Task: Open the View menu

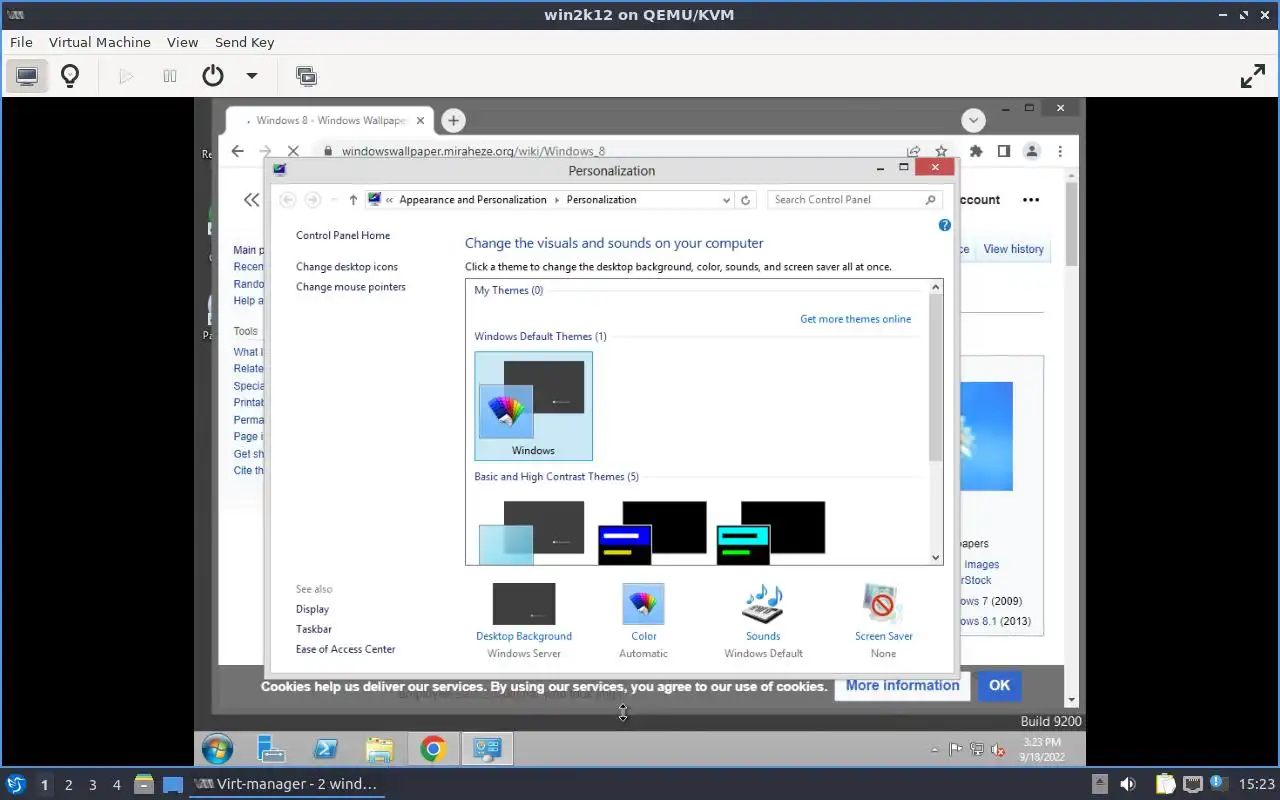Action: coord(182,42)
